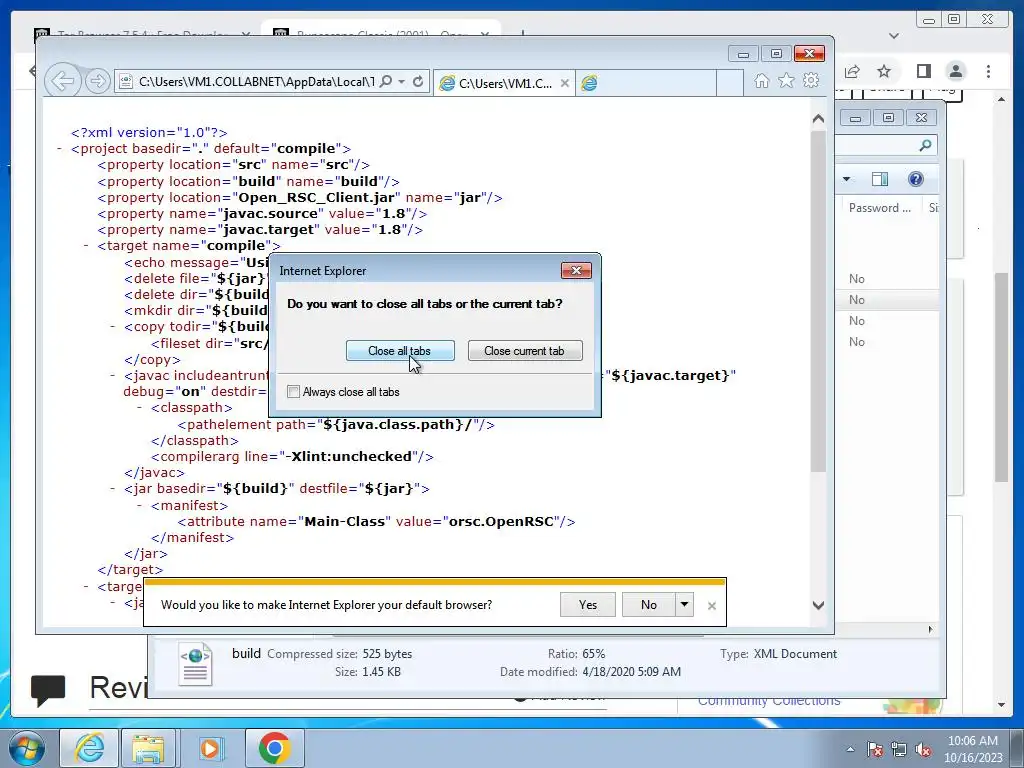Click the IE page scroll-up arrow
This screenshot has height=768, width=1024.
point(818,119)
